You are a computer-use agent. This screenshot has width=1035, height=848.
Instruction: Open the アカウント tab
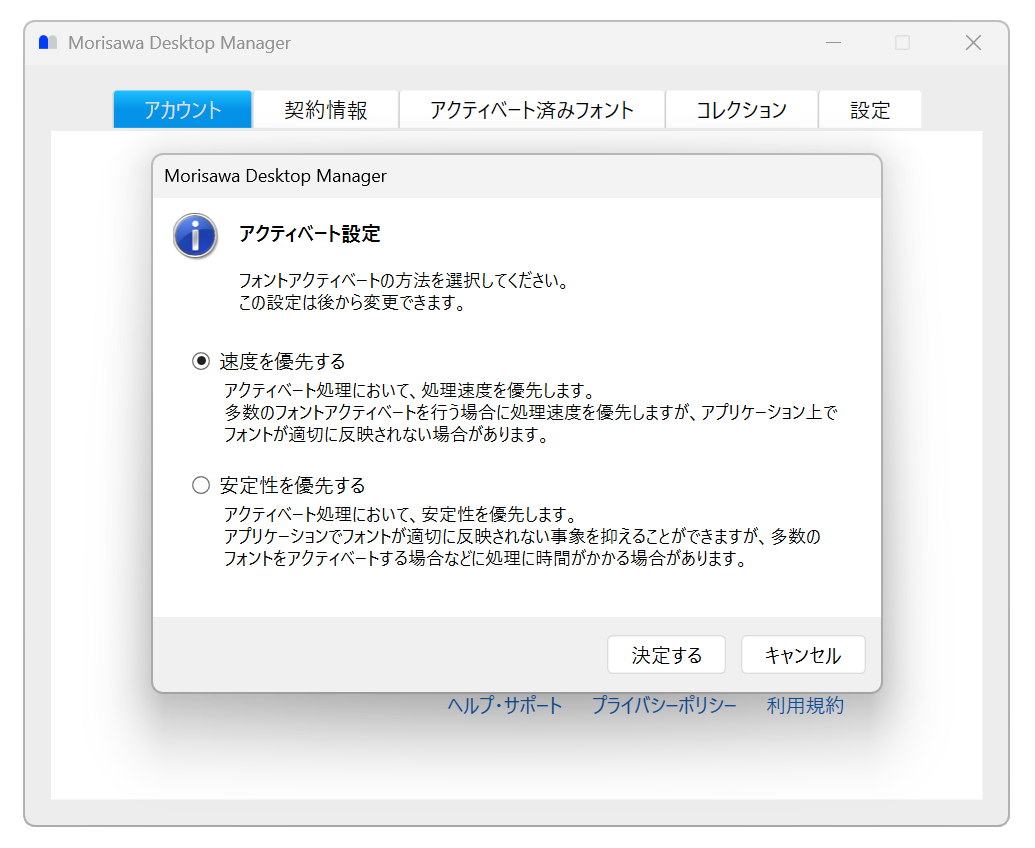183,110
